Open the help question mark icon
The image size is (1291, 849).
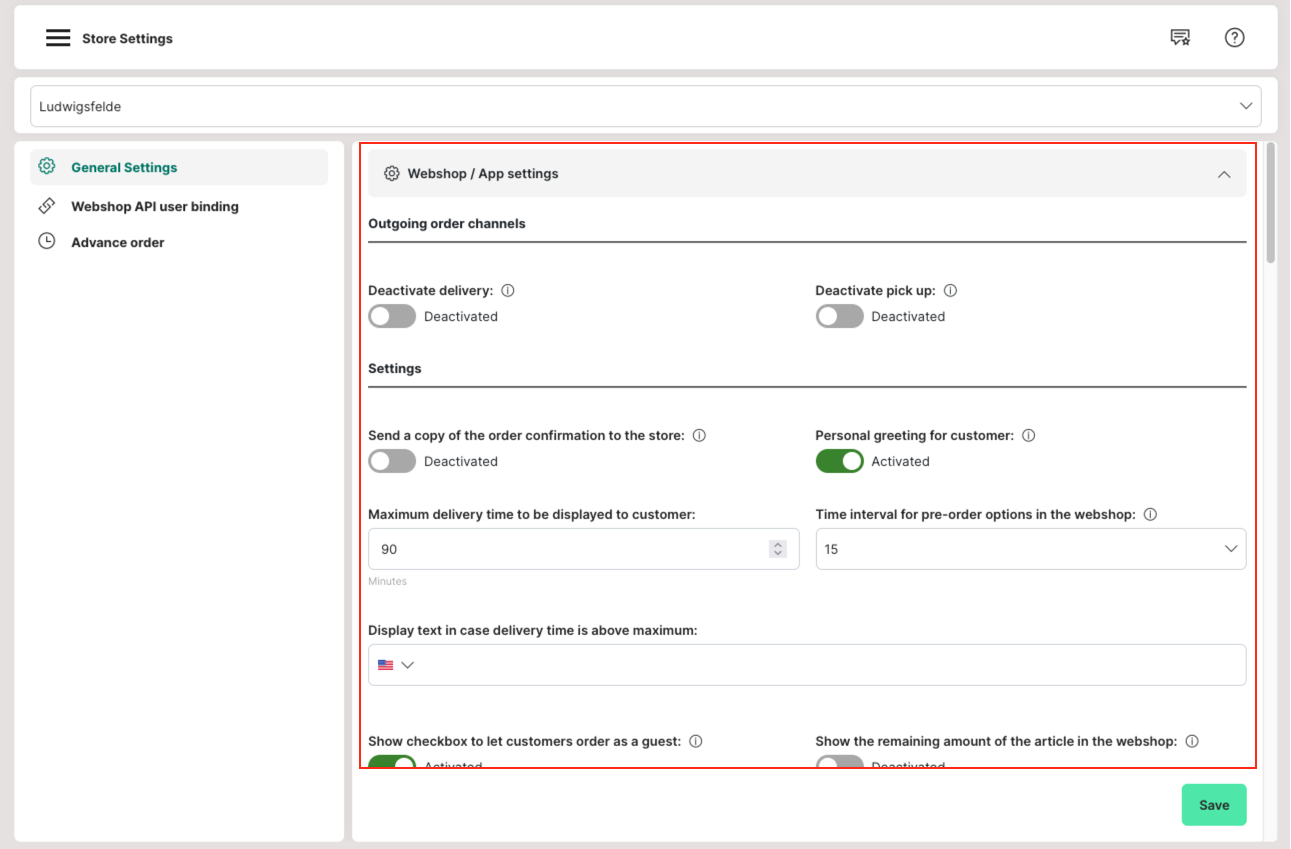coord(1234,38)
